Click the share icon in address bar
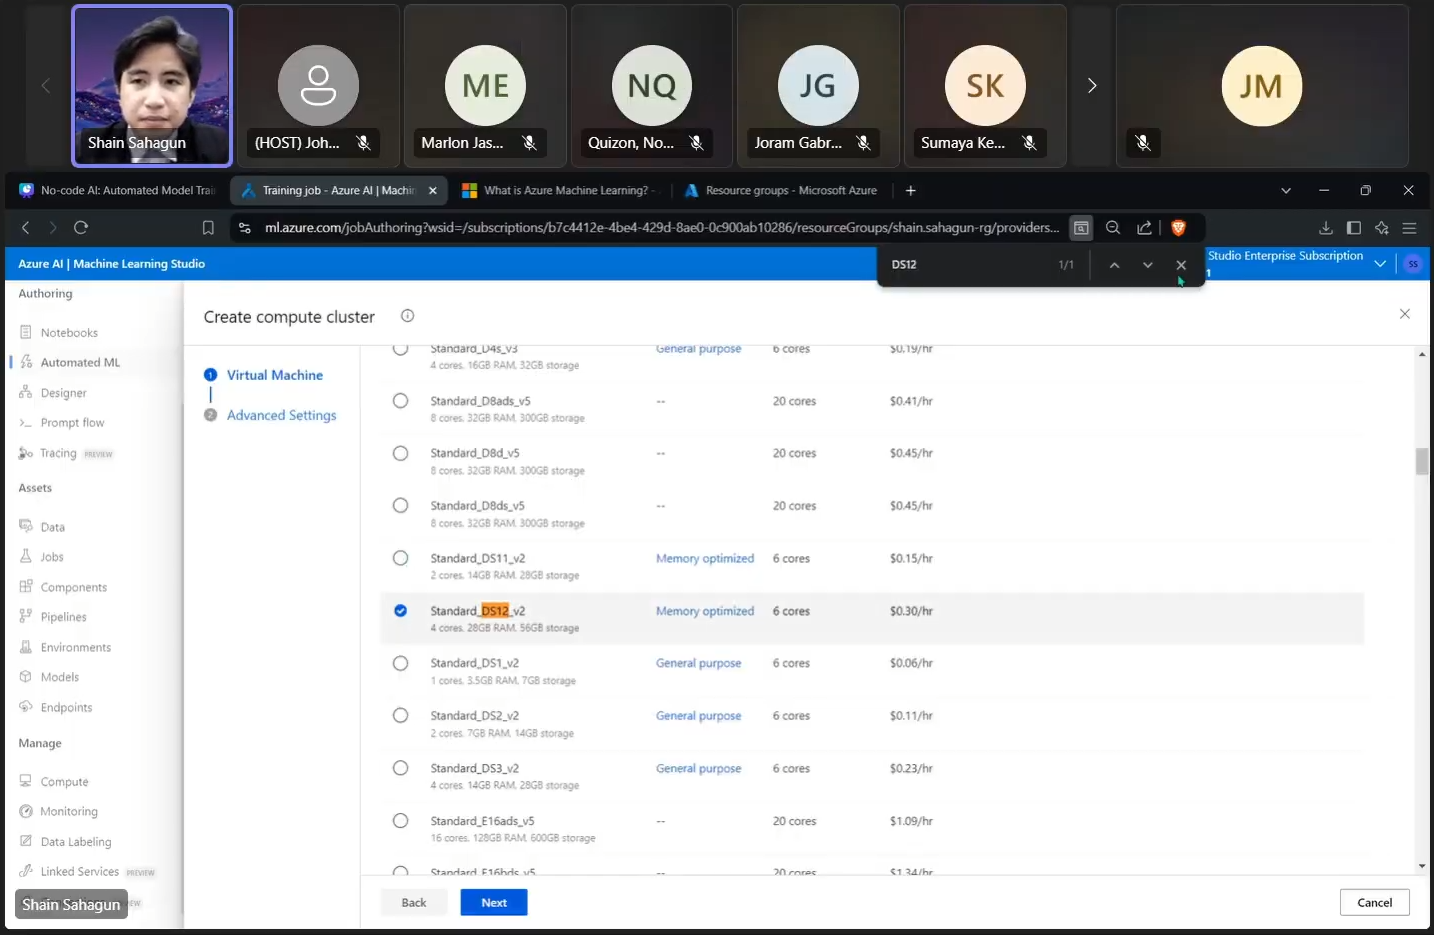 click(1144, 228)
